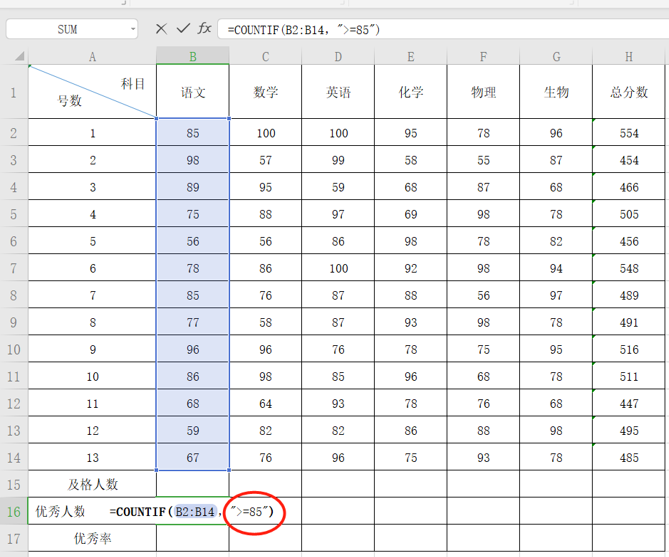Select all cells with the corner triangle
This screenshot has height=557, width=669.
coord(19,56)
